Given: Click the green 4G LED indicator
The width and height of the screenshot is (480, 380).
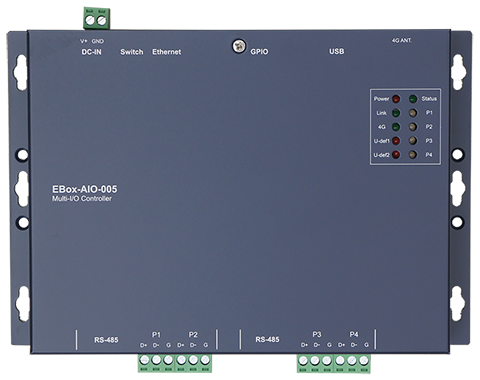Looking at the screenshot, I should (x=396, y=127).
